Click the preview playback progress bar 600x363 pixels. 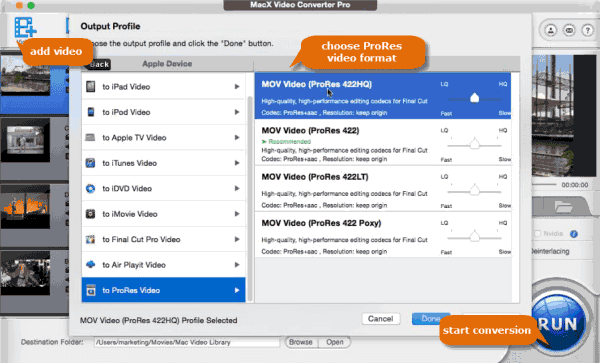click(543, 185)
